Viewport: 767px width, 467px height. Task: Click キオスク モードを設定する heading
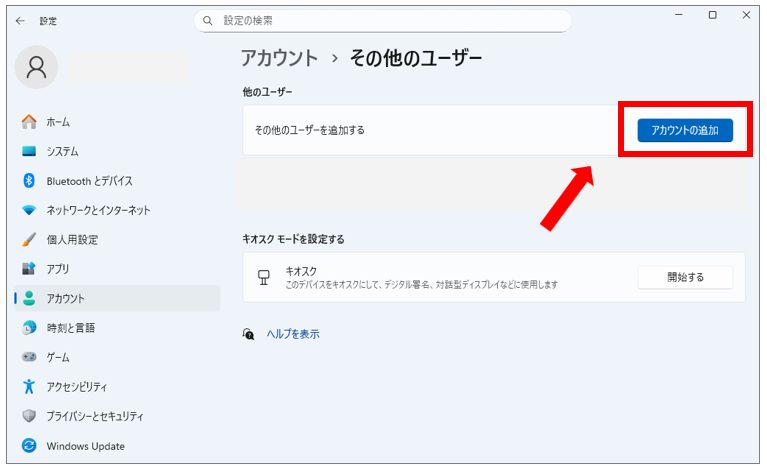point(293,239)
